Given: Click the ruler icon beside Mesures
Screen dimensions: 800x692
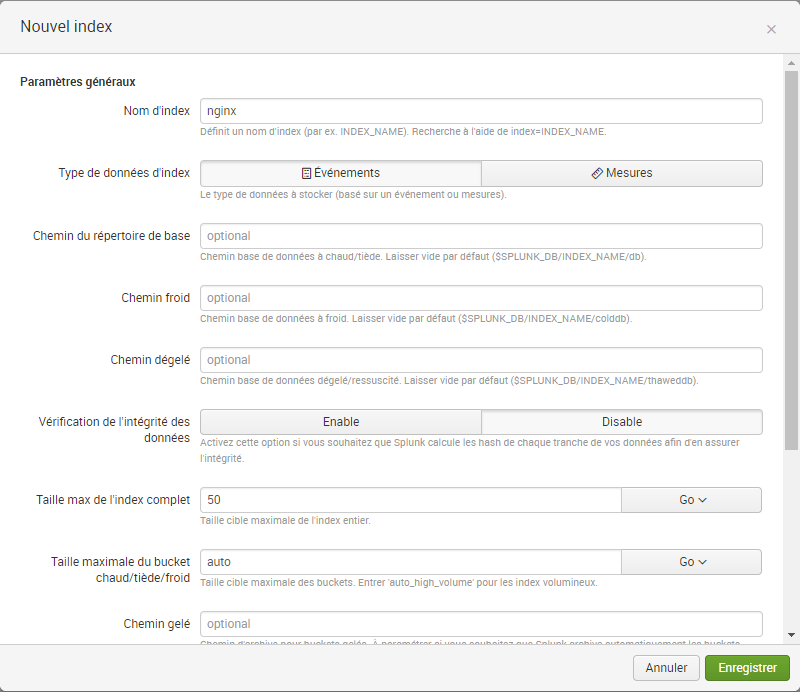Looking at the screenshot, I should point(597,173).
